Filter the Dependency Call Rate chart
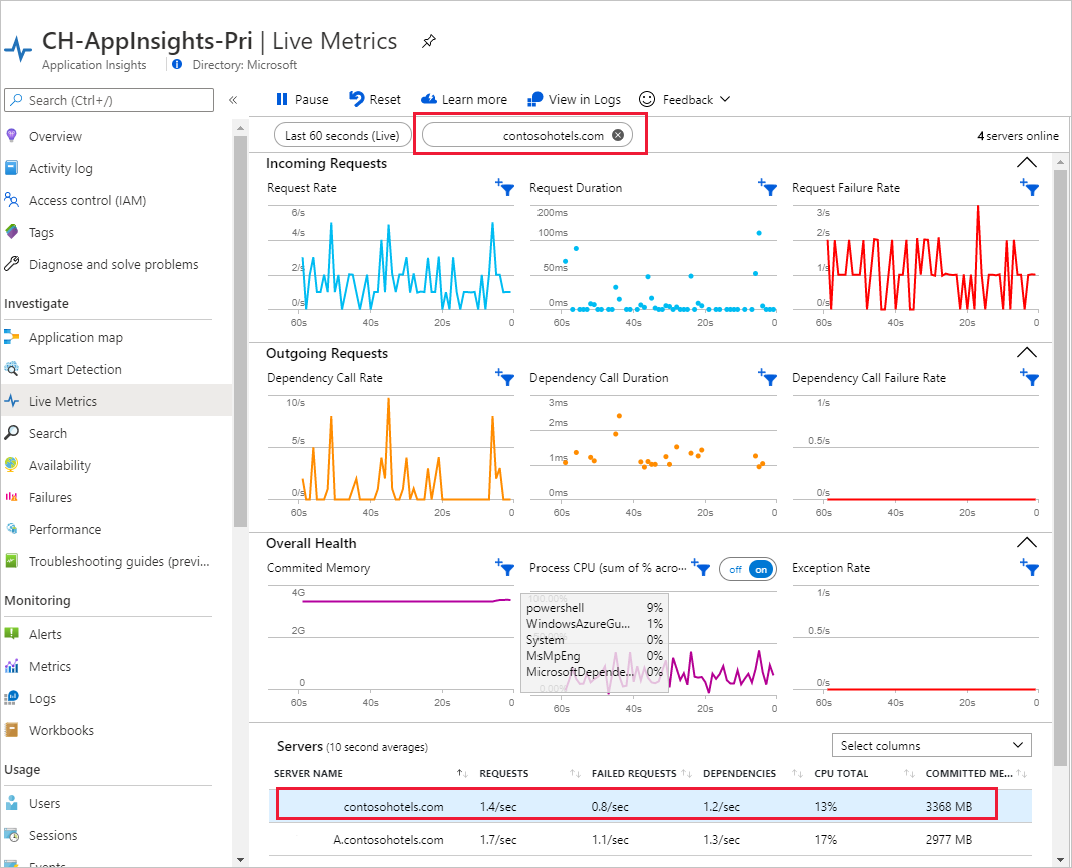 click(504, 378)
